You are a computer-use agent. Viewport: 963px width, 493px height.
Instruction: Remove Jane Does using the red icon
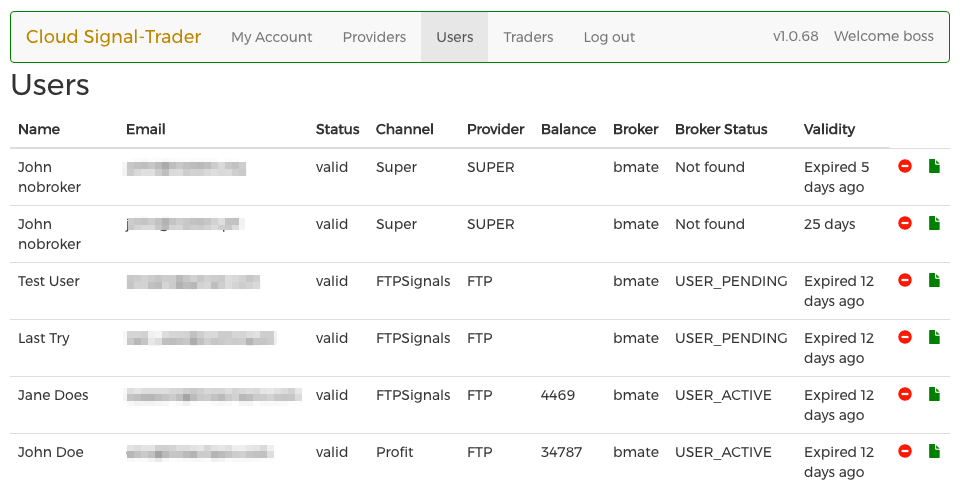tap(905, 395)
